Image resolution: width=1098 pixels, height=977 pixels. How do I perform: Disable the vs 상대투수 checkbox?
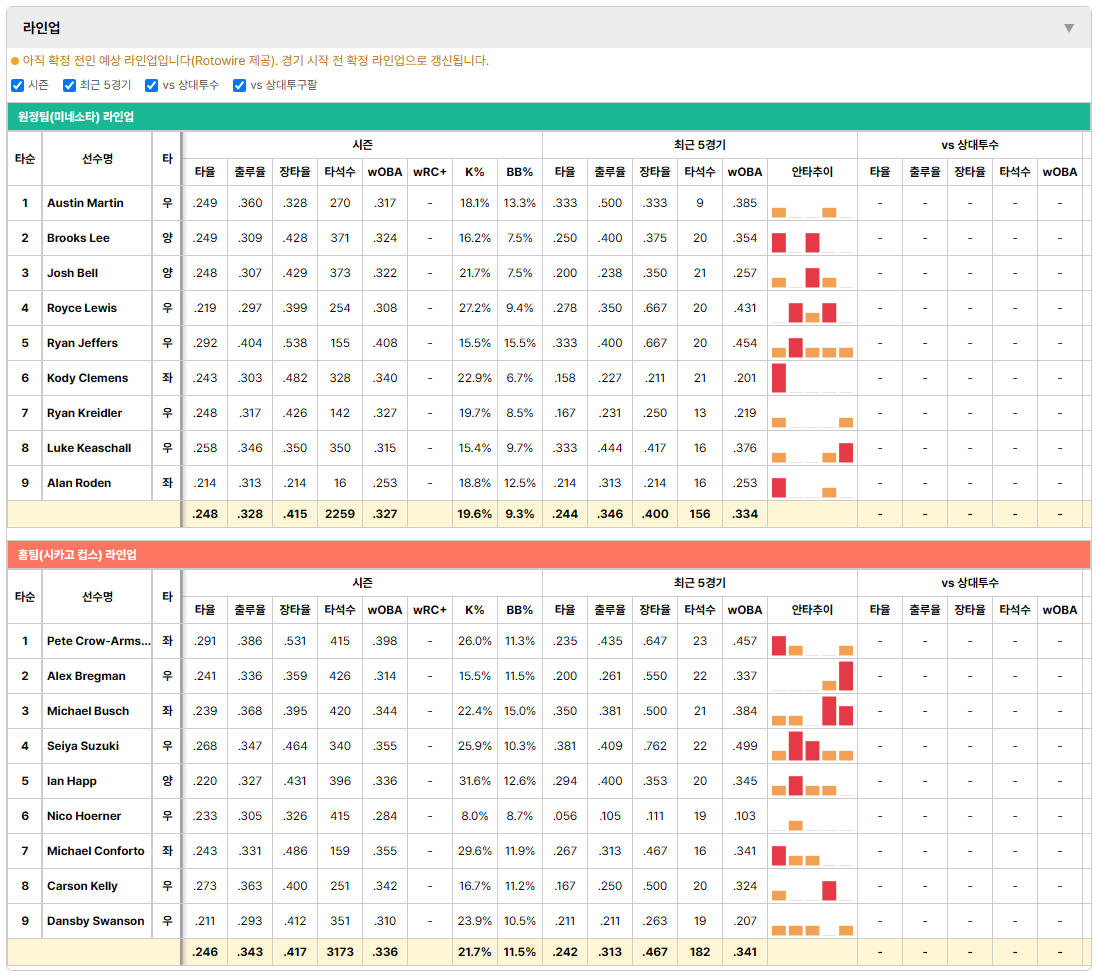pos(151,85)
